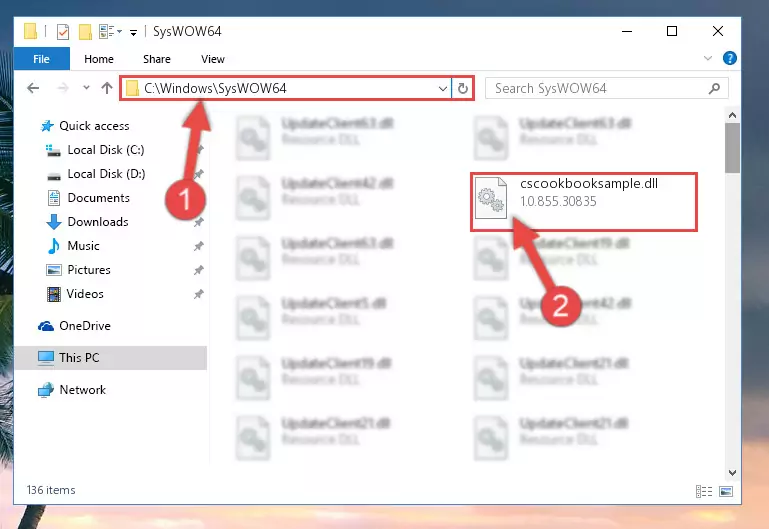Select Network in the navigation pane
The image size is (769, 529).
click(82, 390)
